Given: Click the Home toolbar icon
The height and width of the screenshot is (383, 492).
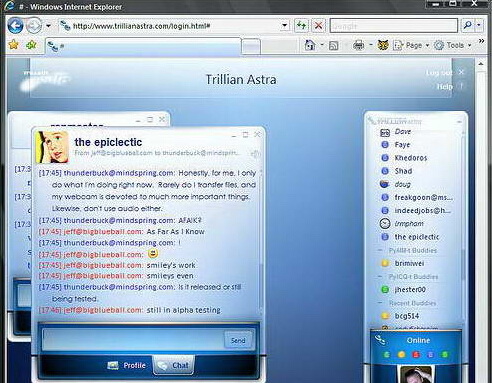Looking at the screenshot, I should (x=310, y=45).
